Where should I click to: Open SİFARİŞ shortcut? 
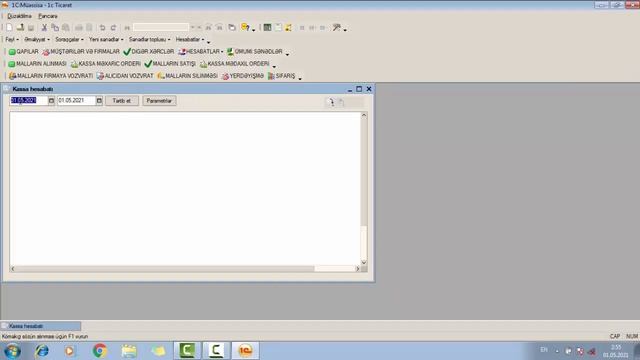click(x=281, y=76)
